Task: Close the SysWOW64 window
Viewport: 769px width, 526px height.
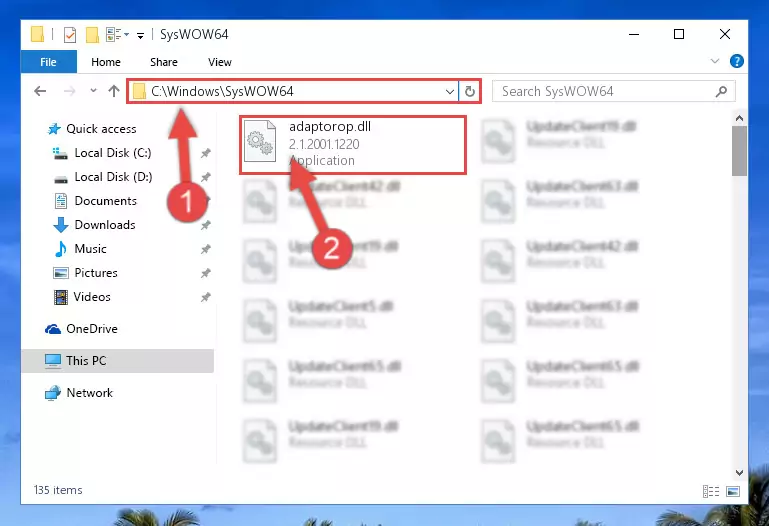Action: 725,34
